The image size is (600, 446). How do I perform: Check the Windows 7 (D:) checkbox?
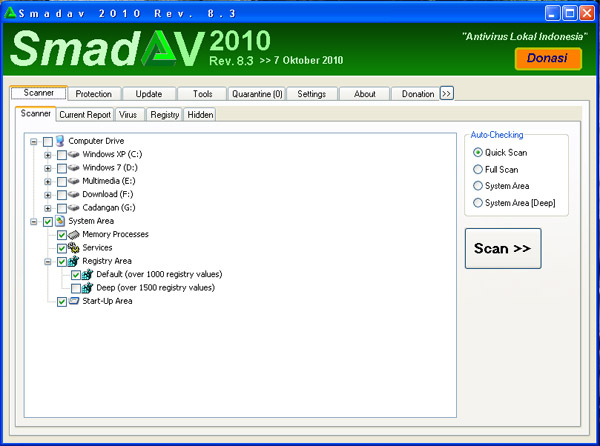coord(62,169)
